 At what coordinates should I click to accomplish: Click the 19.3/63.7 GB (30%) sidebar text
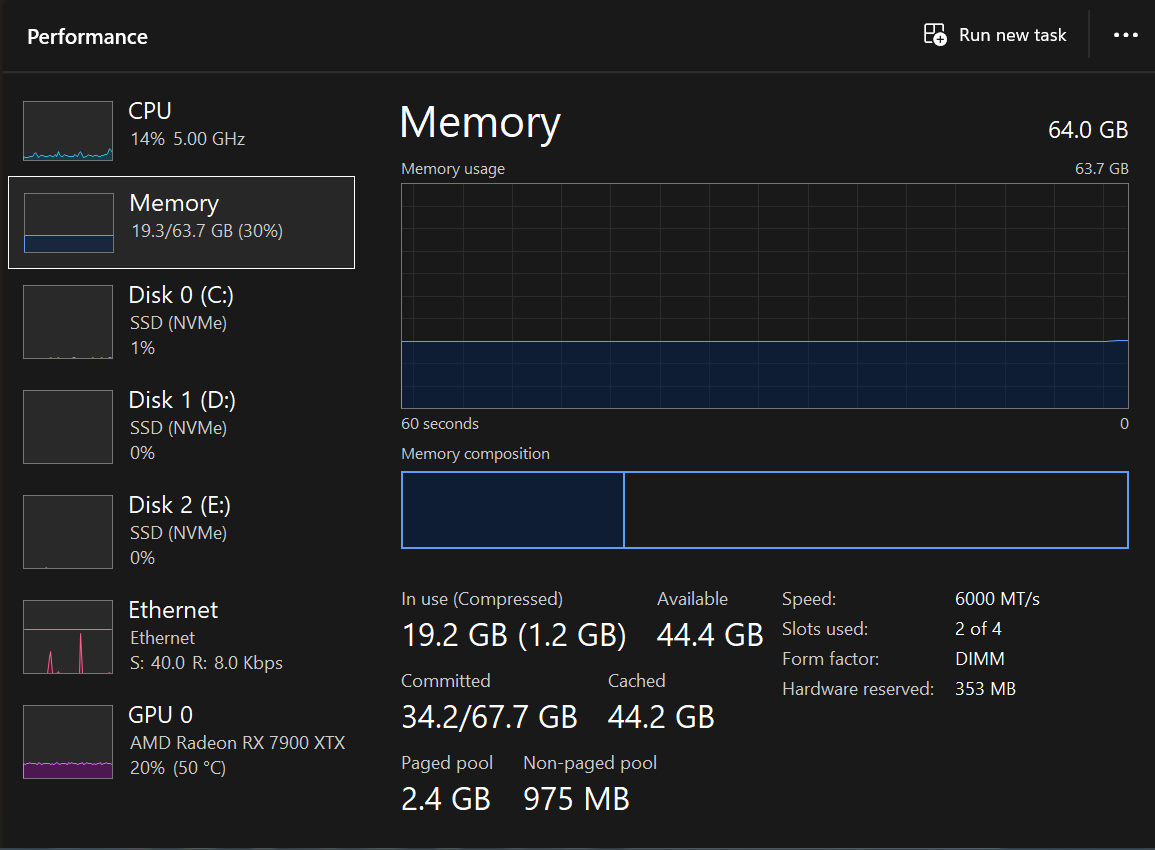click(207, 231)
